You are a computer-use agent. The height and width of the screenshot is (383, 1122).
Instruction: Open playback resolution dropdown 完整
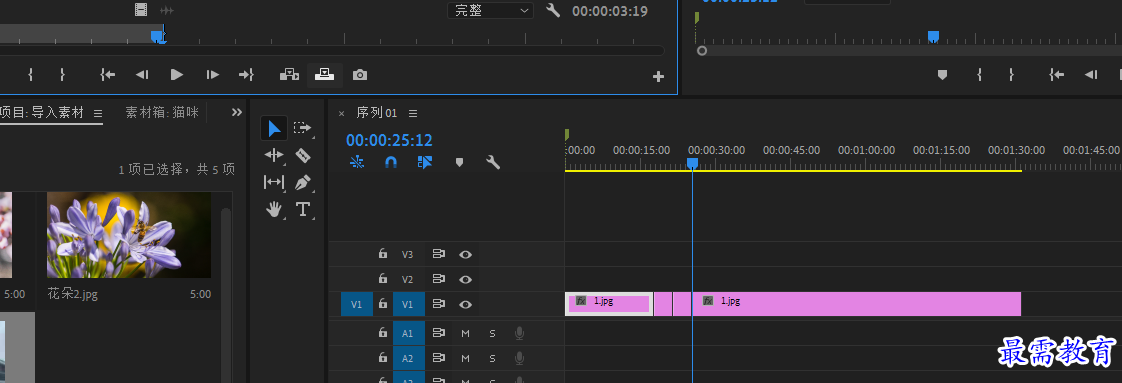click(490, 10)
